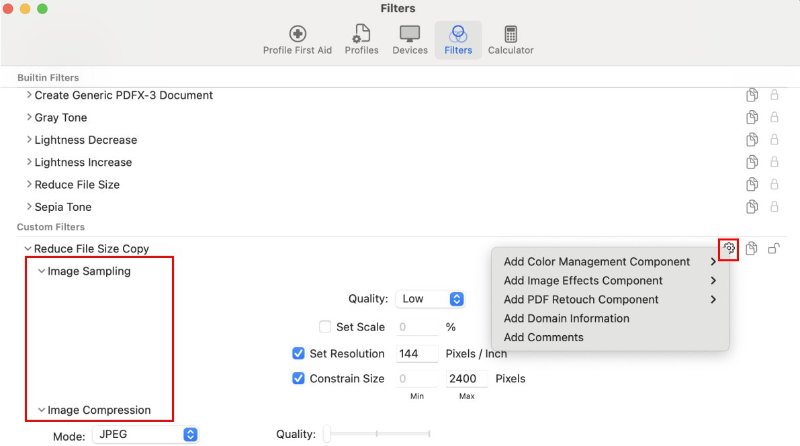Open the Devices toolbar icon
The width and height of the screenshot is (800, 446).
tap(410, 40)
